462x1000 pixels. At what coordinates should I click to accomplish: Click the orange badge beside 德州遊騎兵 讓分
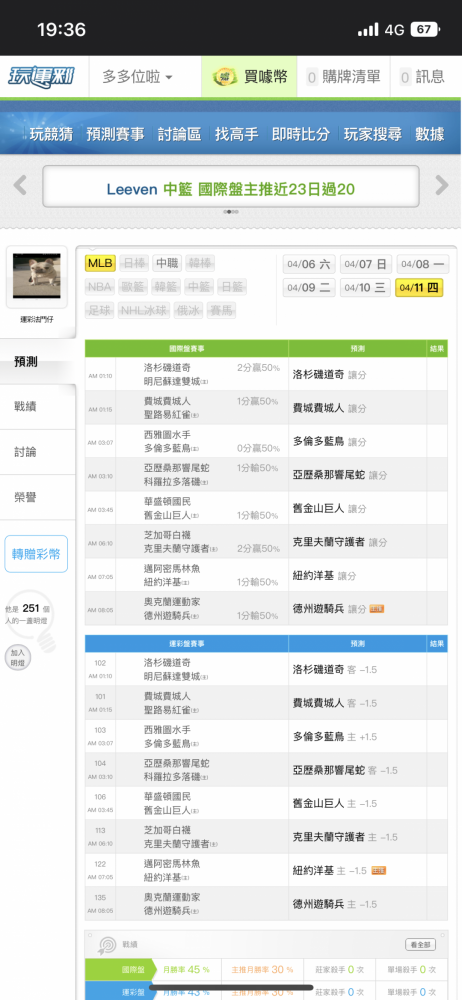click(376, 609)
